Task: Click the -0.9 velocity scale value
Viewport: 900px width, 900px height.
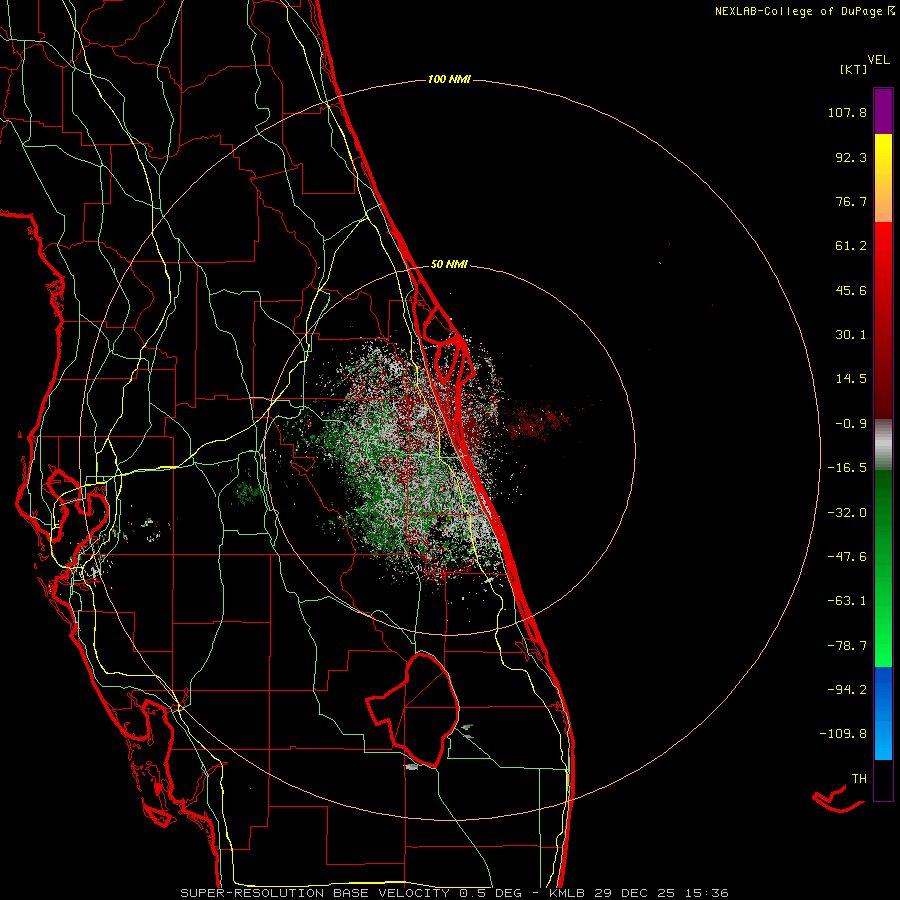Action: click(851, 424)
